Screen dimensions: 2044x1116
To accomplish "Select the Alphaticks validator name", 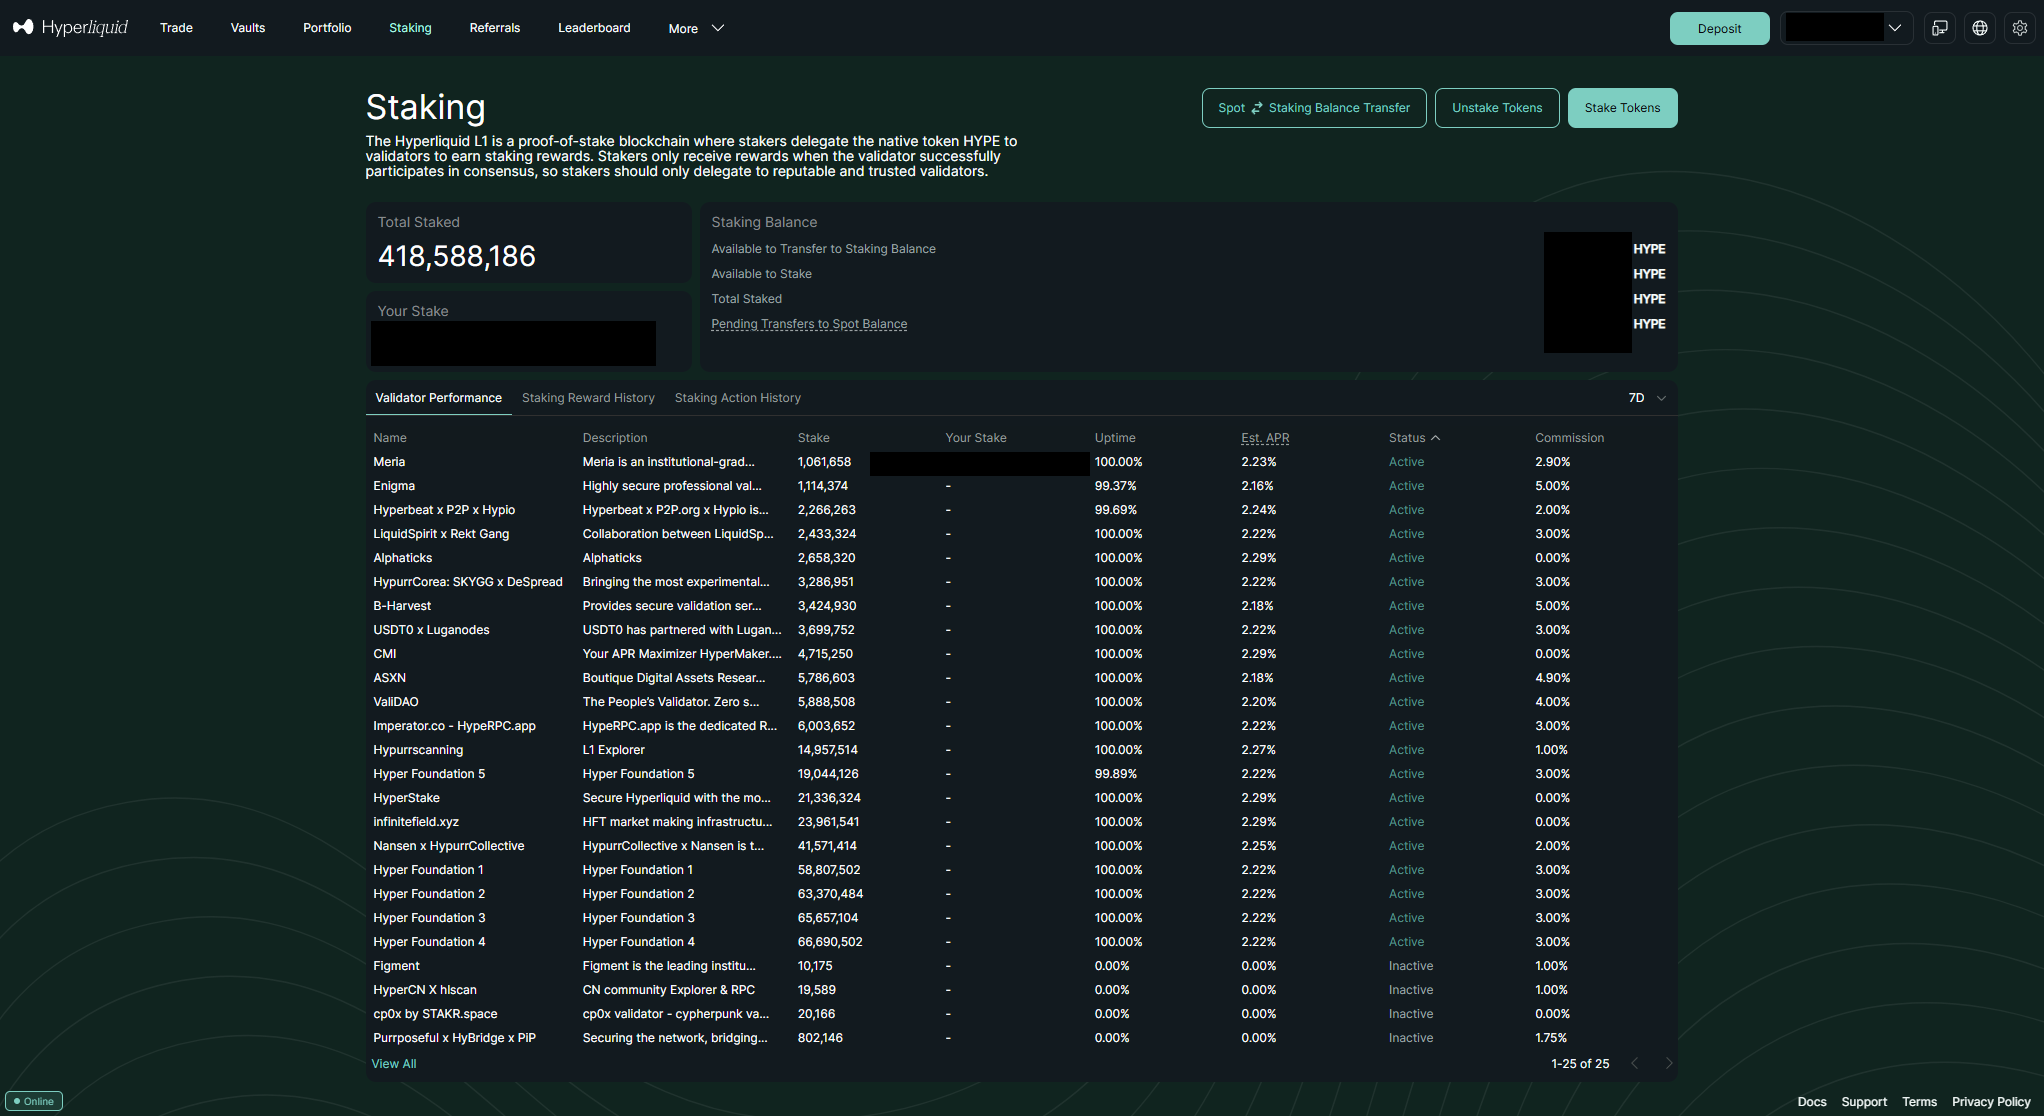I will click(x=403, y=558).
